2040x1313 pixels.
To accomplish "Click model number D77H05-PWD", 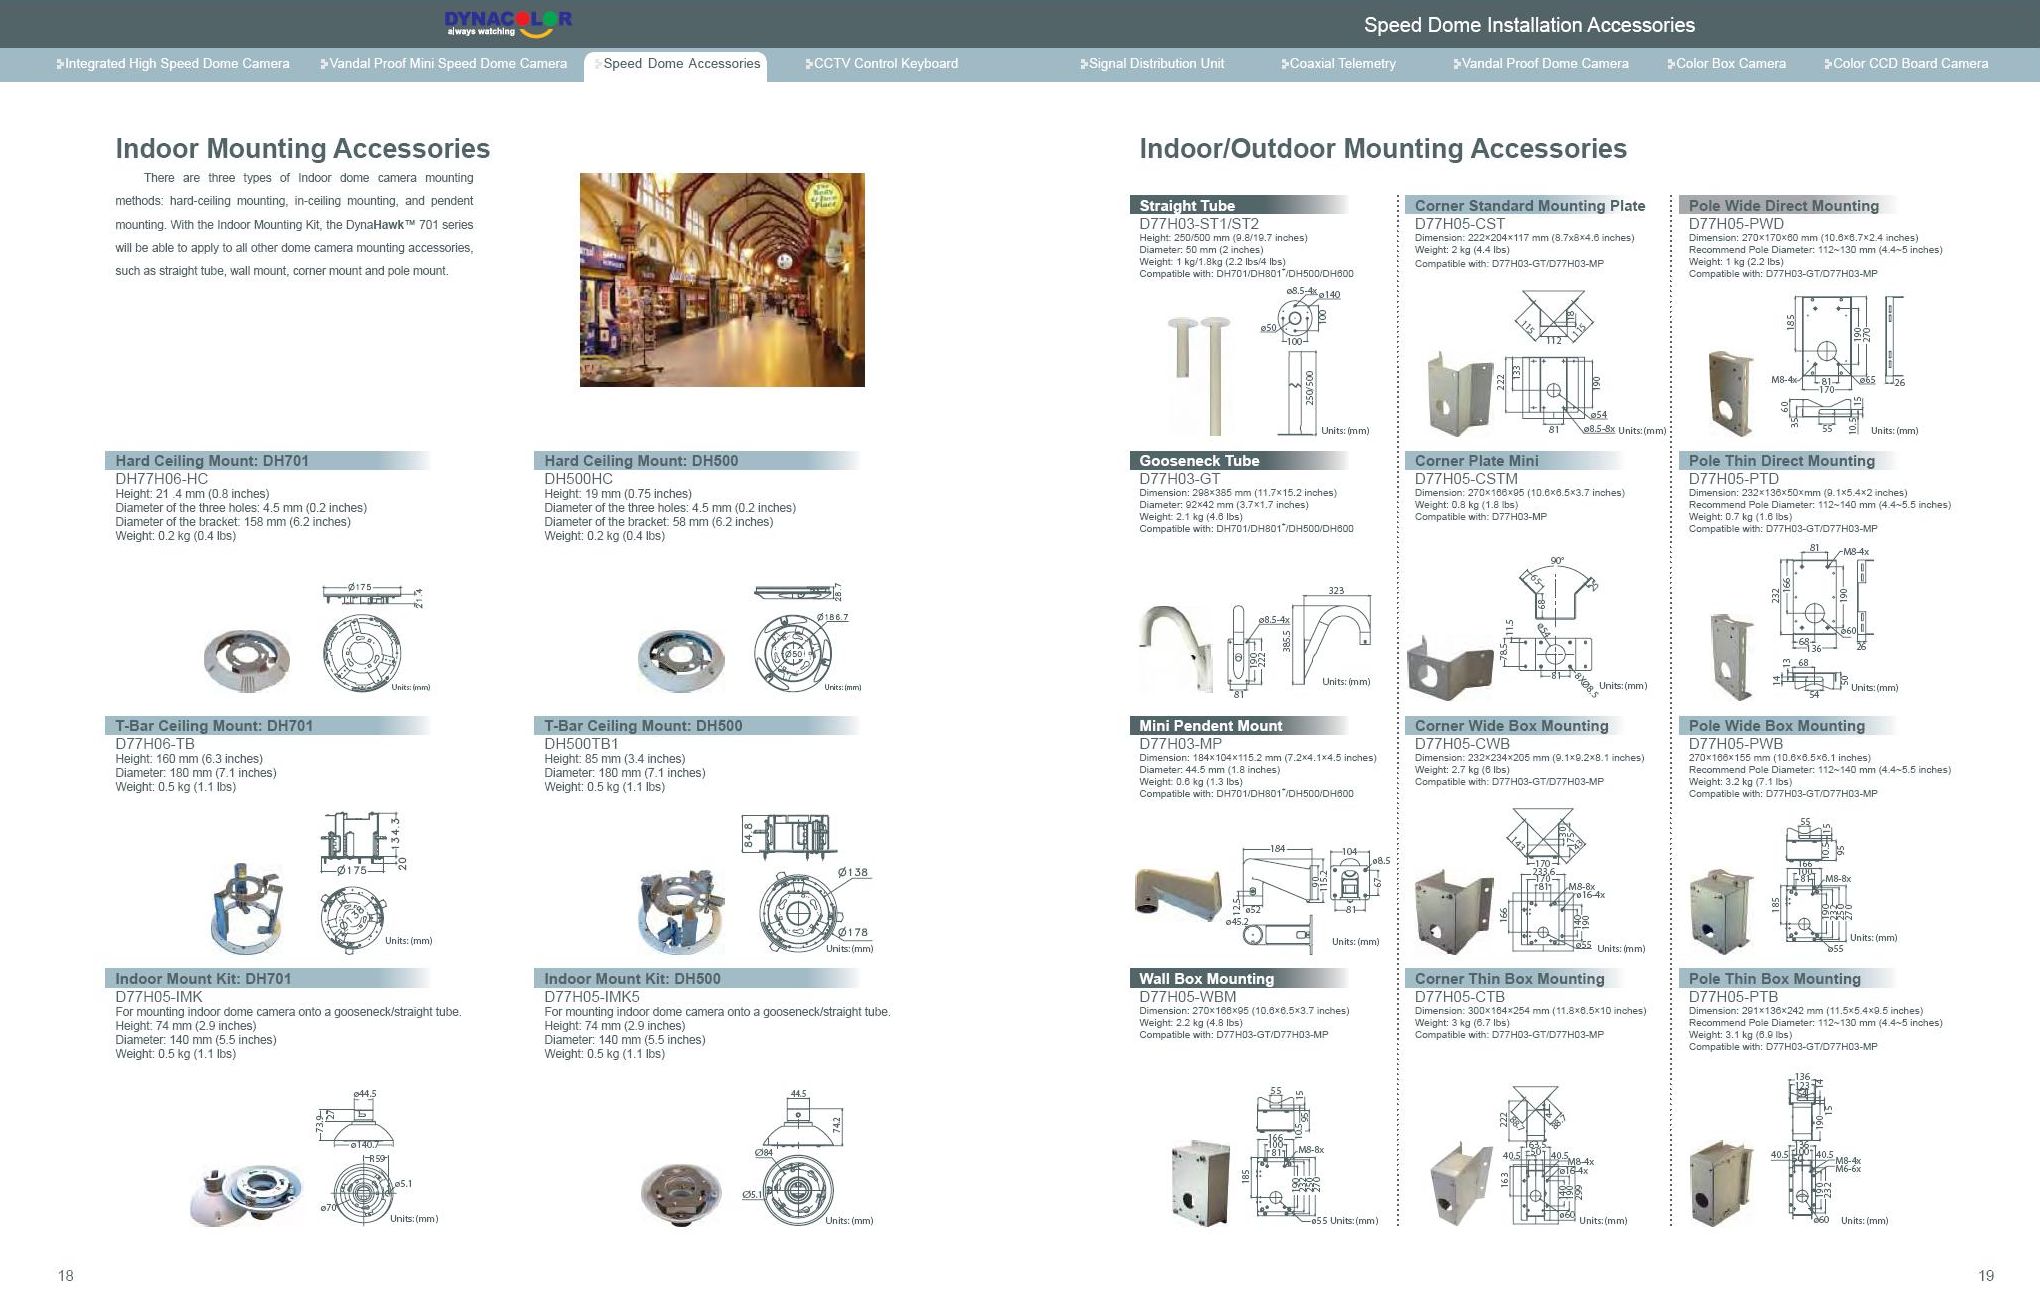I will (1736, 224).
